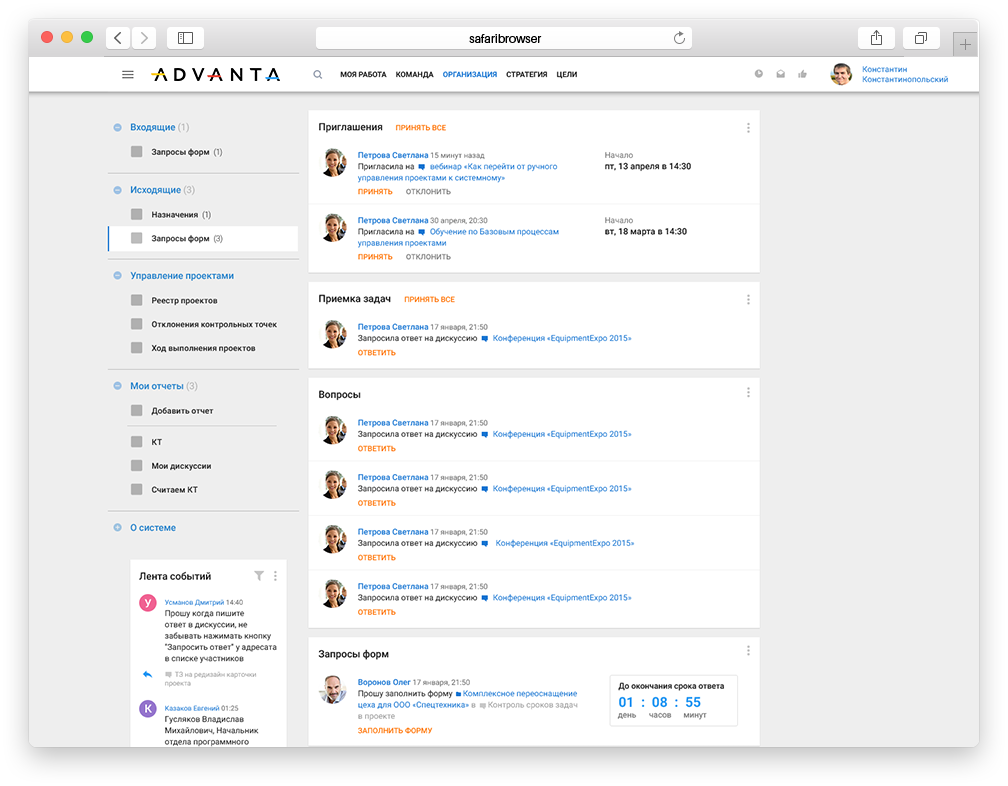Screen dimensions: 1008x786
Task: Open Приглашения card three-dot menu
Action: (748, 128)
